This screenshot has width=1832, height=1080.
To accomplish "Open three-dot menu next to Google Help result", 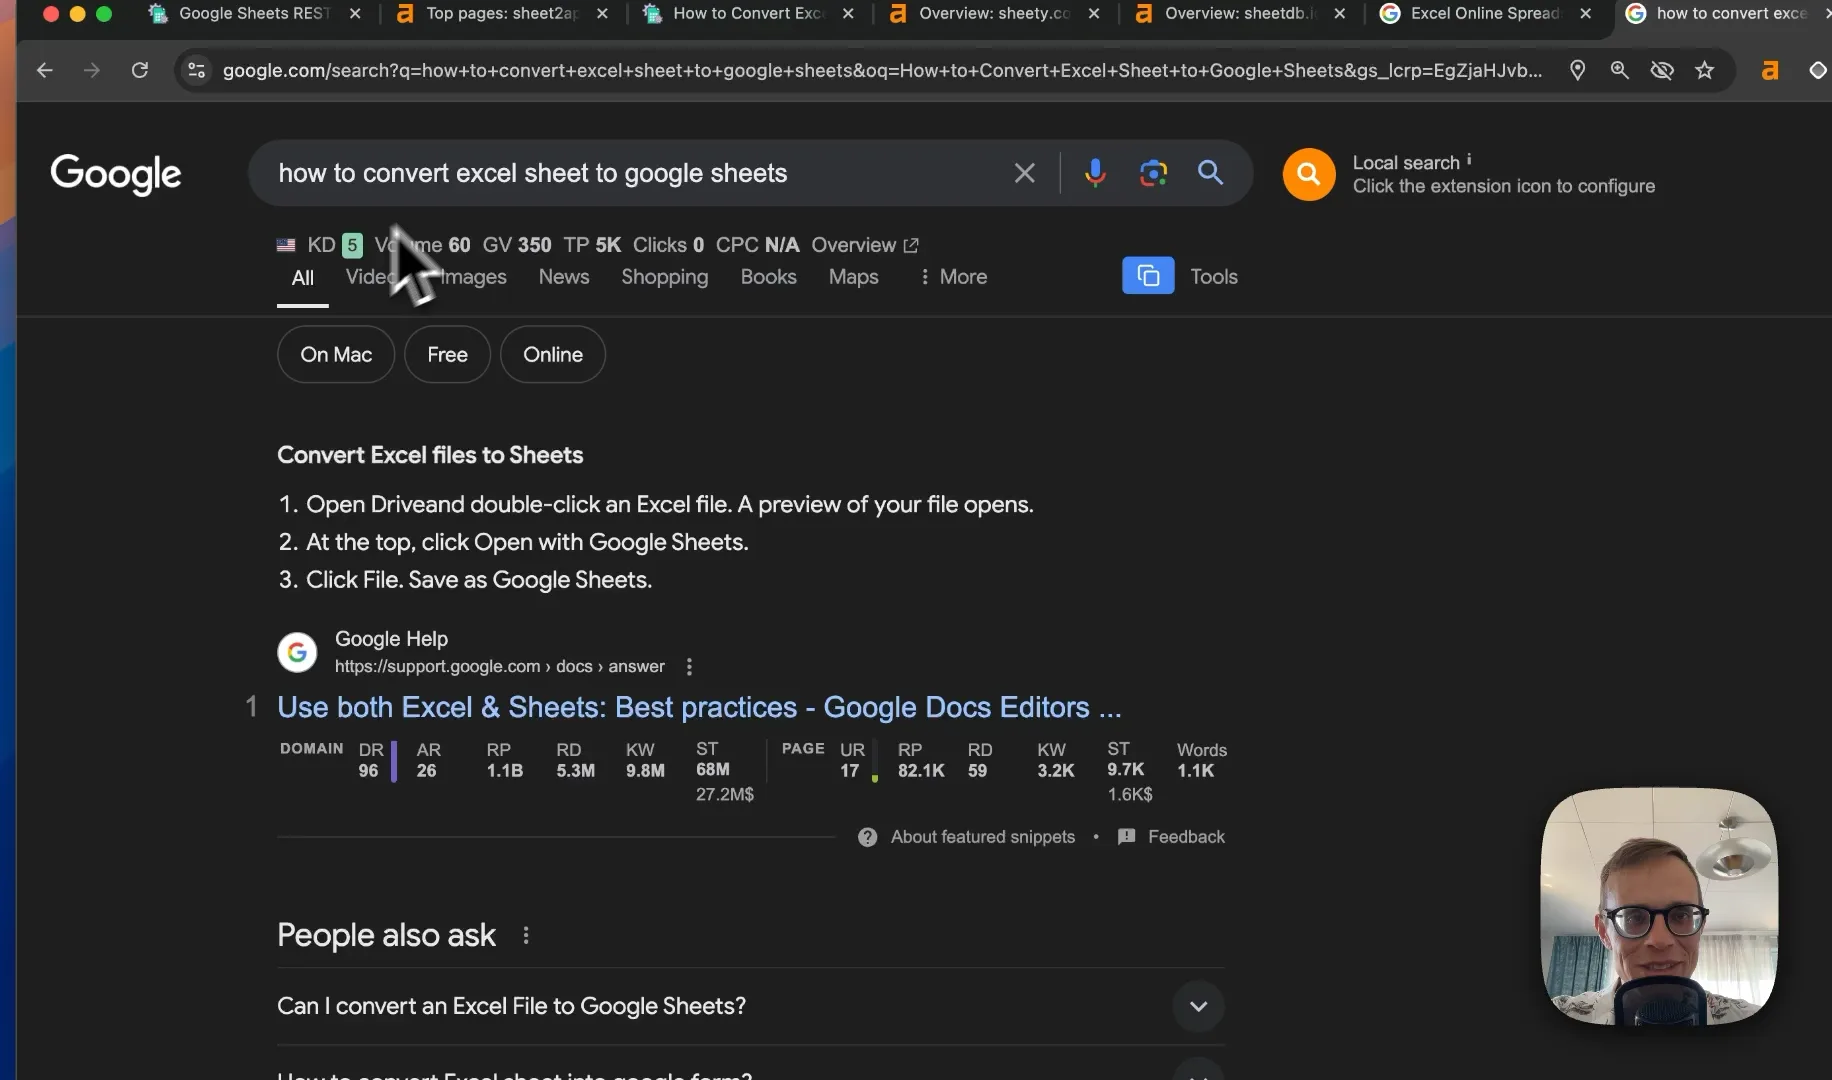I will (x=689, y=667).
